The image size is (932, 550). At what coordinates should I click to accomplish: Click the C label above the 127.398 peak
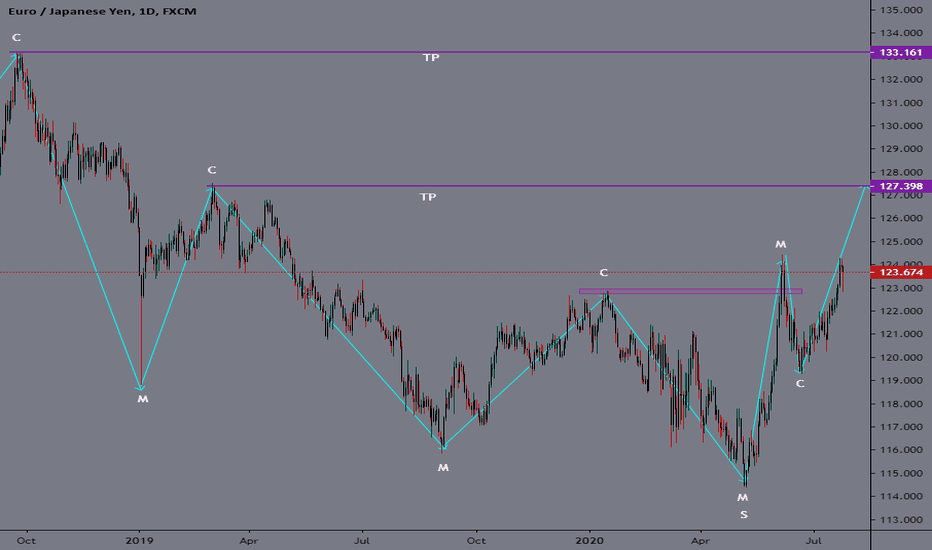[212, 170]
